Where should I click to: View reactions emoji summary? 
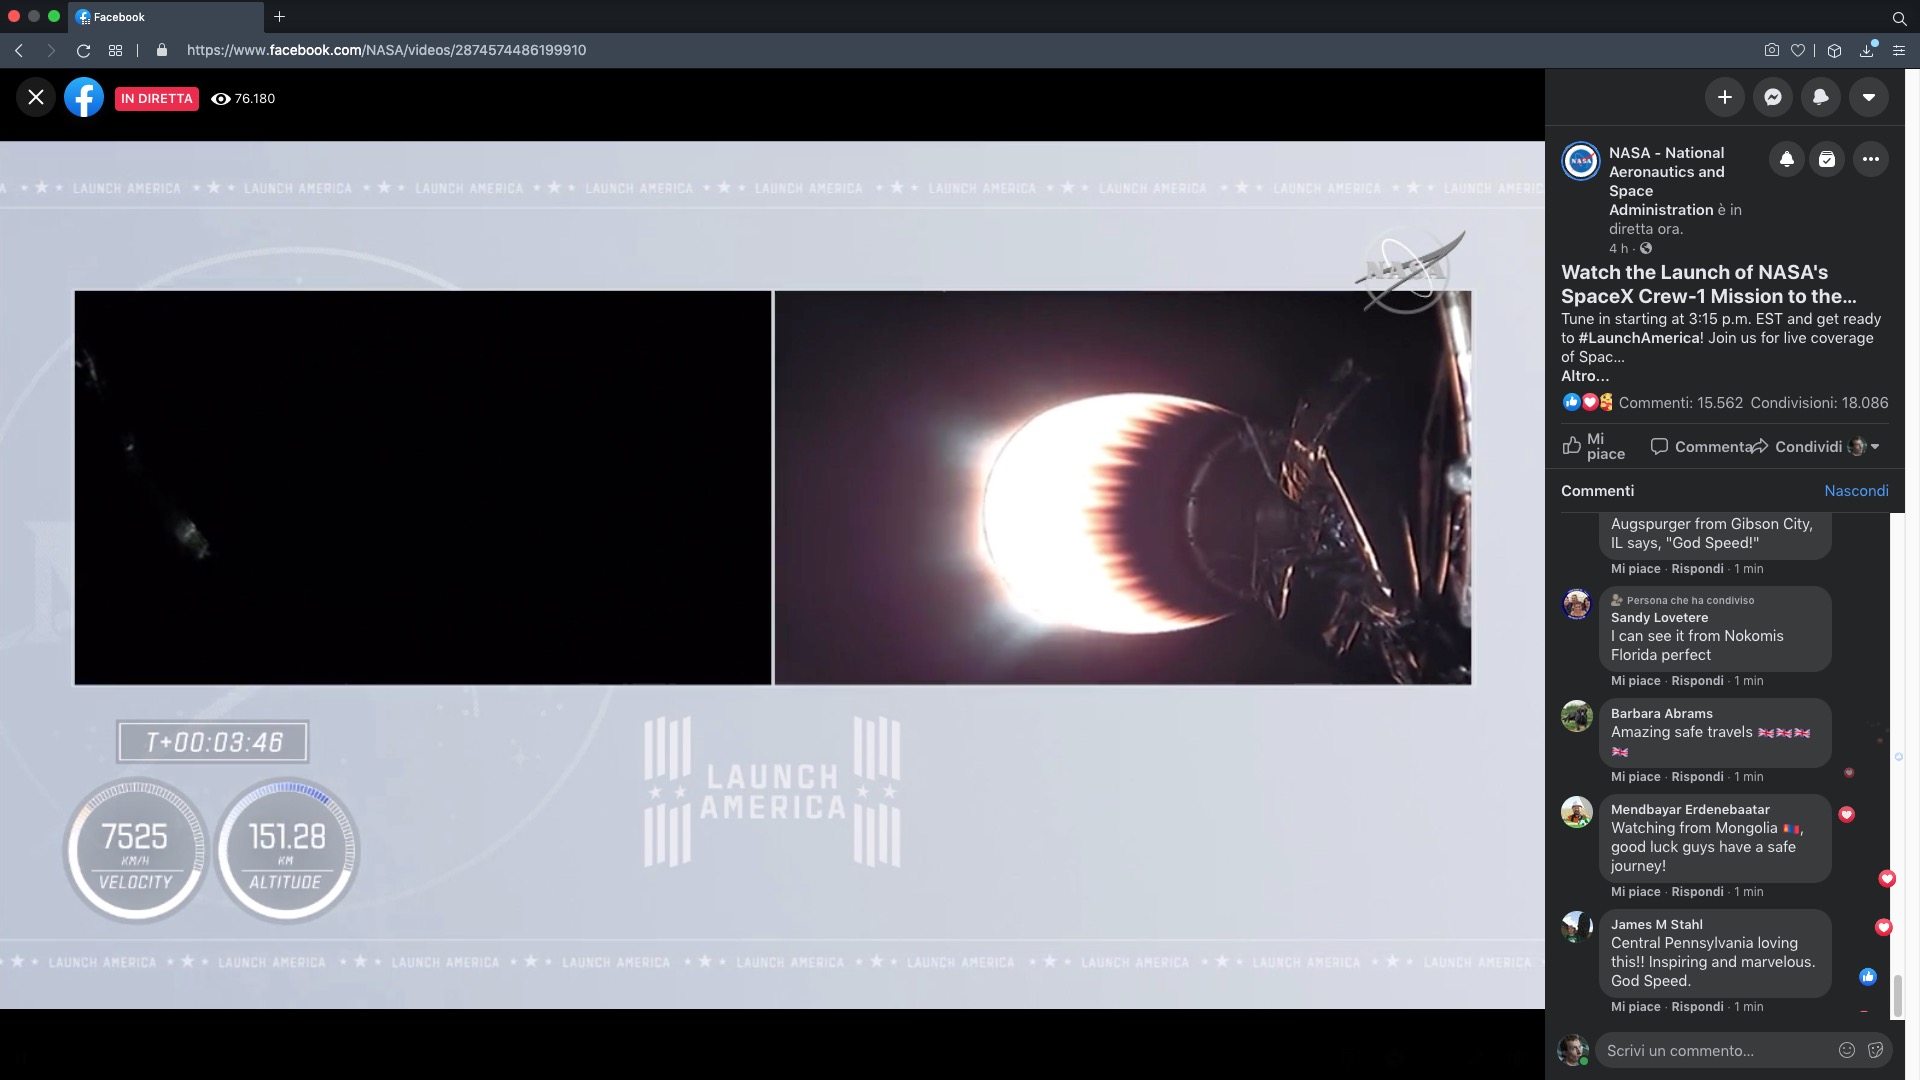[1588, 402]
